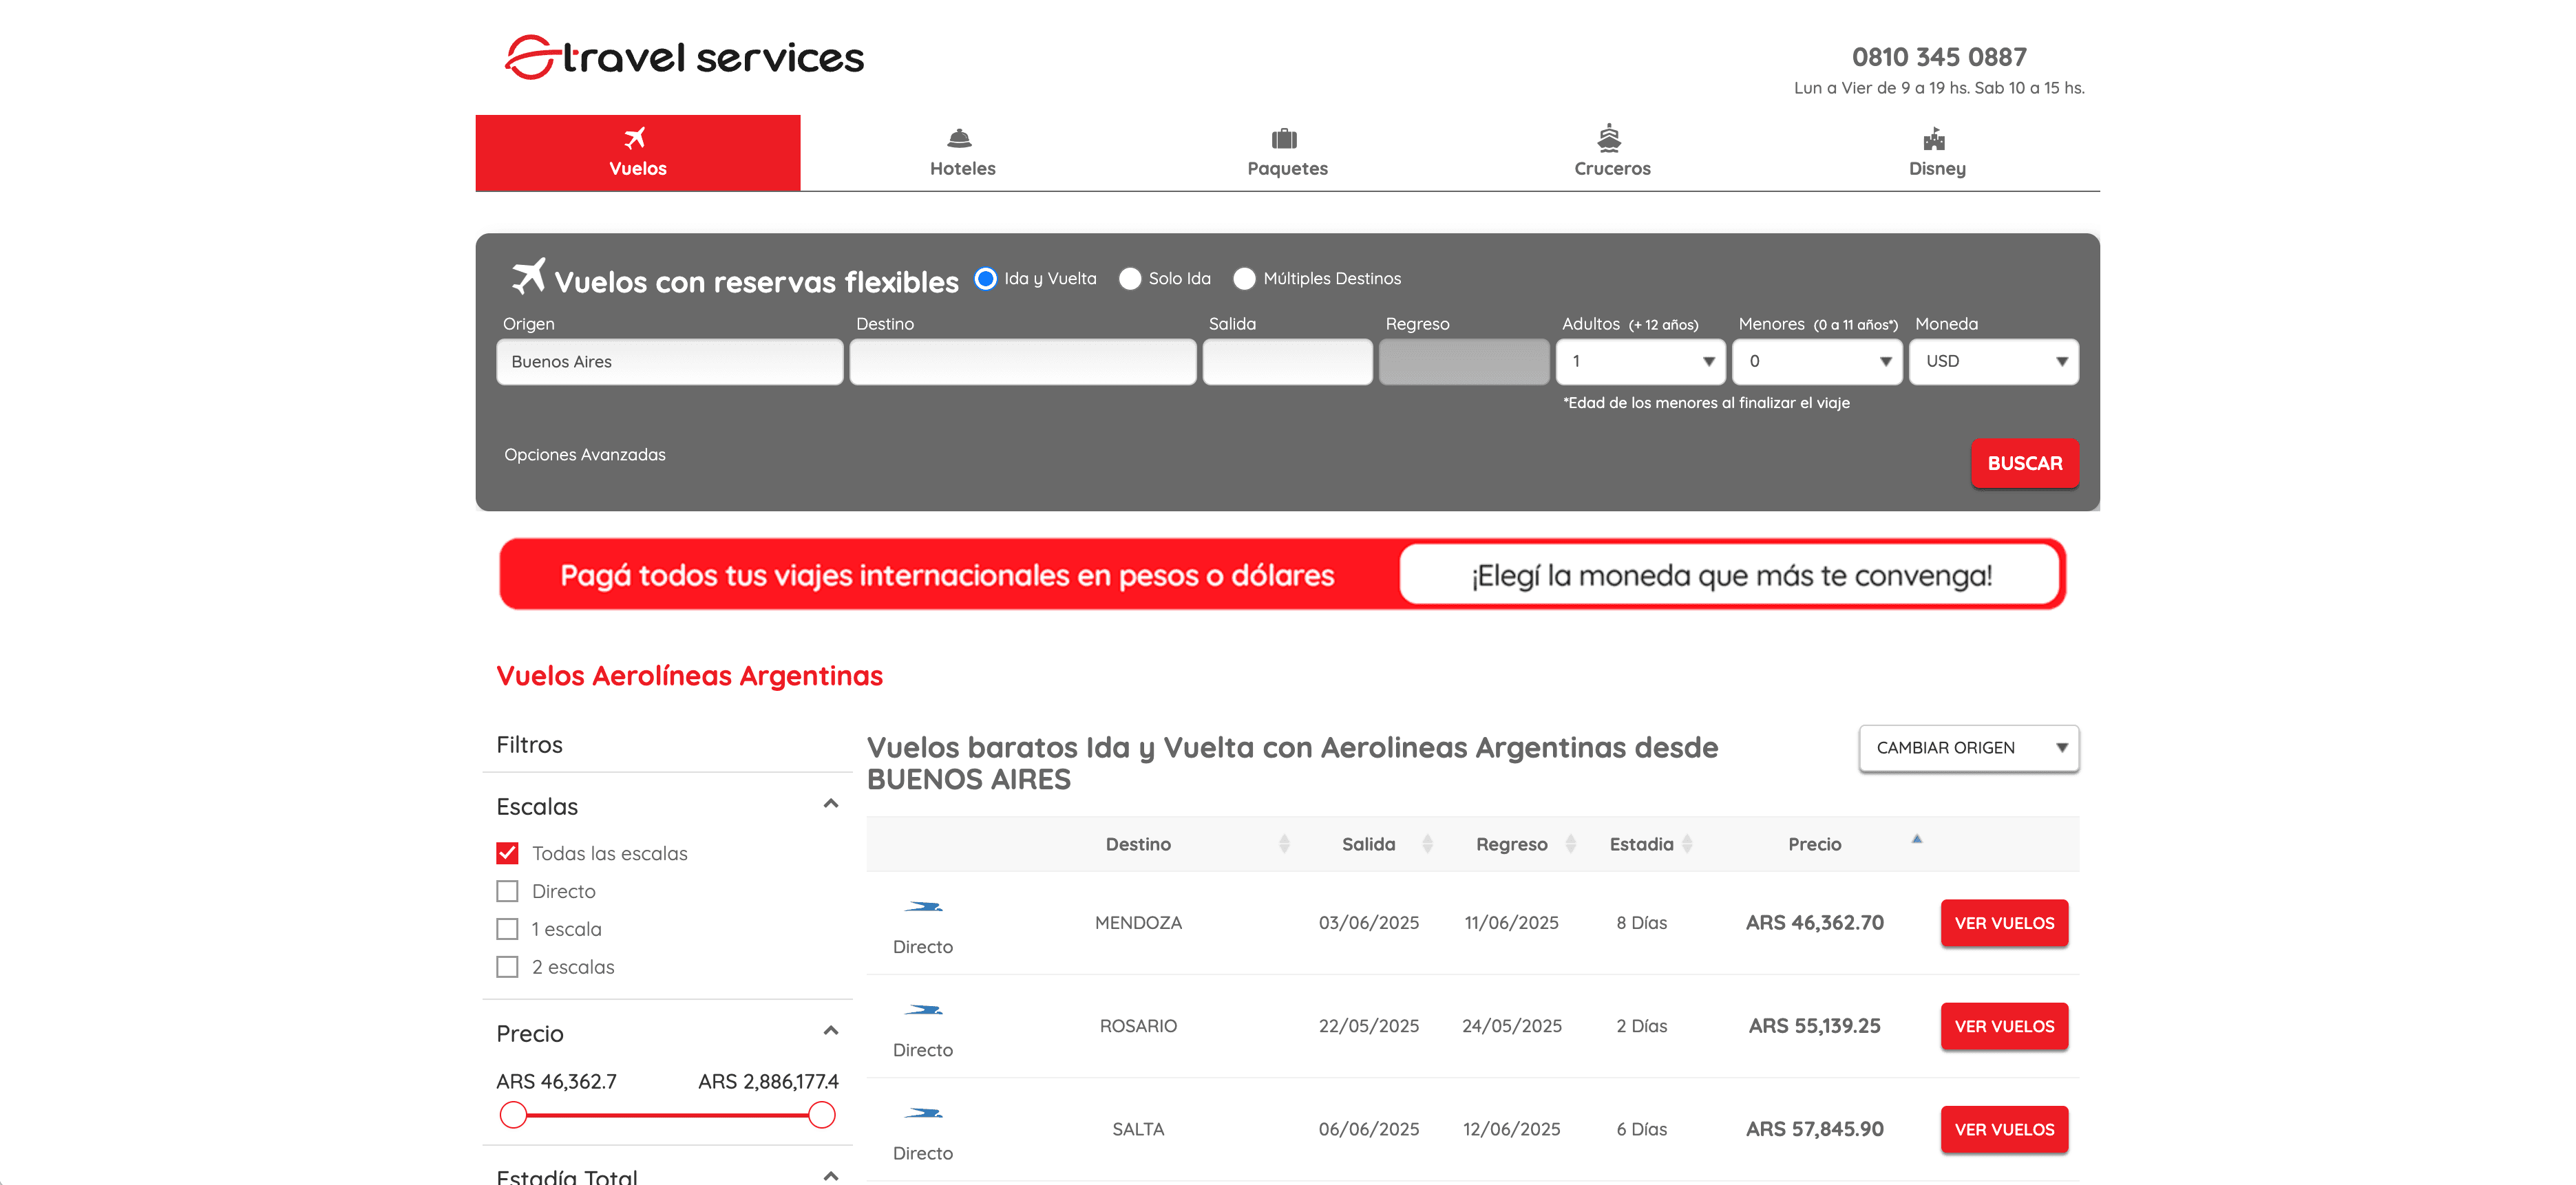Click the hotel bell icon
2576x1185 pixels.
click(959, 138)
